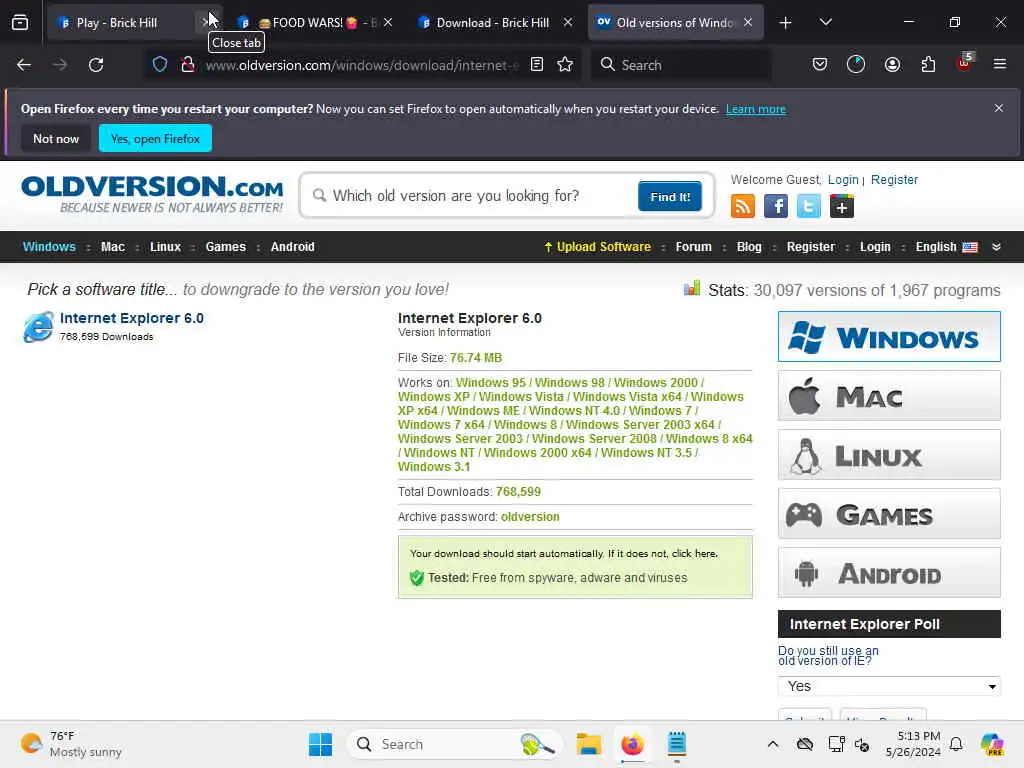Image resolution: width=1024 pixels, height=768 pixels.
Task: Click the Not now button
Action: click(56, 138)
